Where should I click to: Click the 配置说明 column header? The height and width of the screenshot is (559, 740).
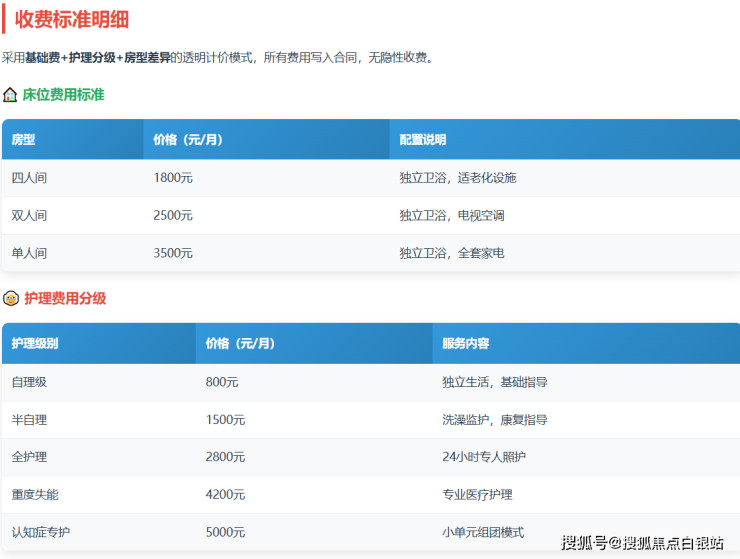pyautogui.click(x=422, y=140)
